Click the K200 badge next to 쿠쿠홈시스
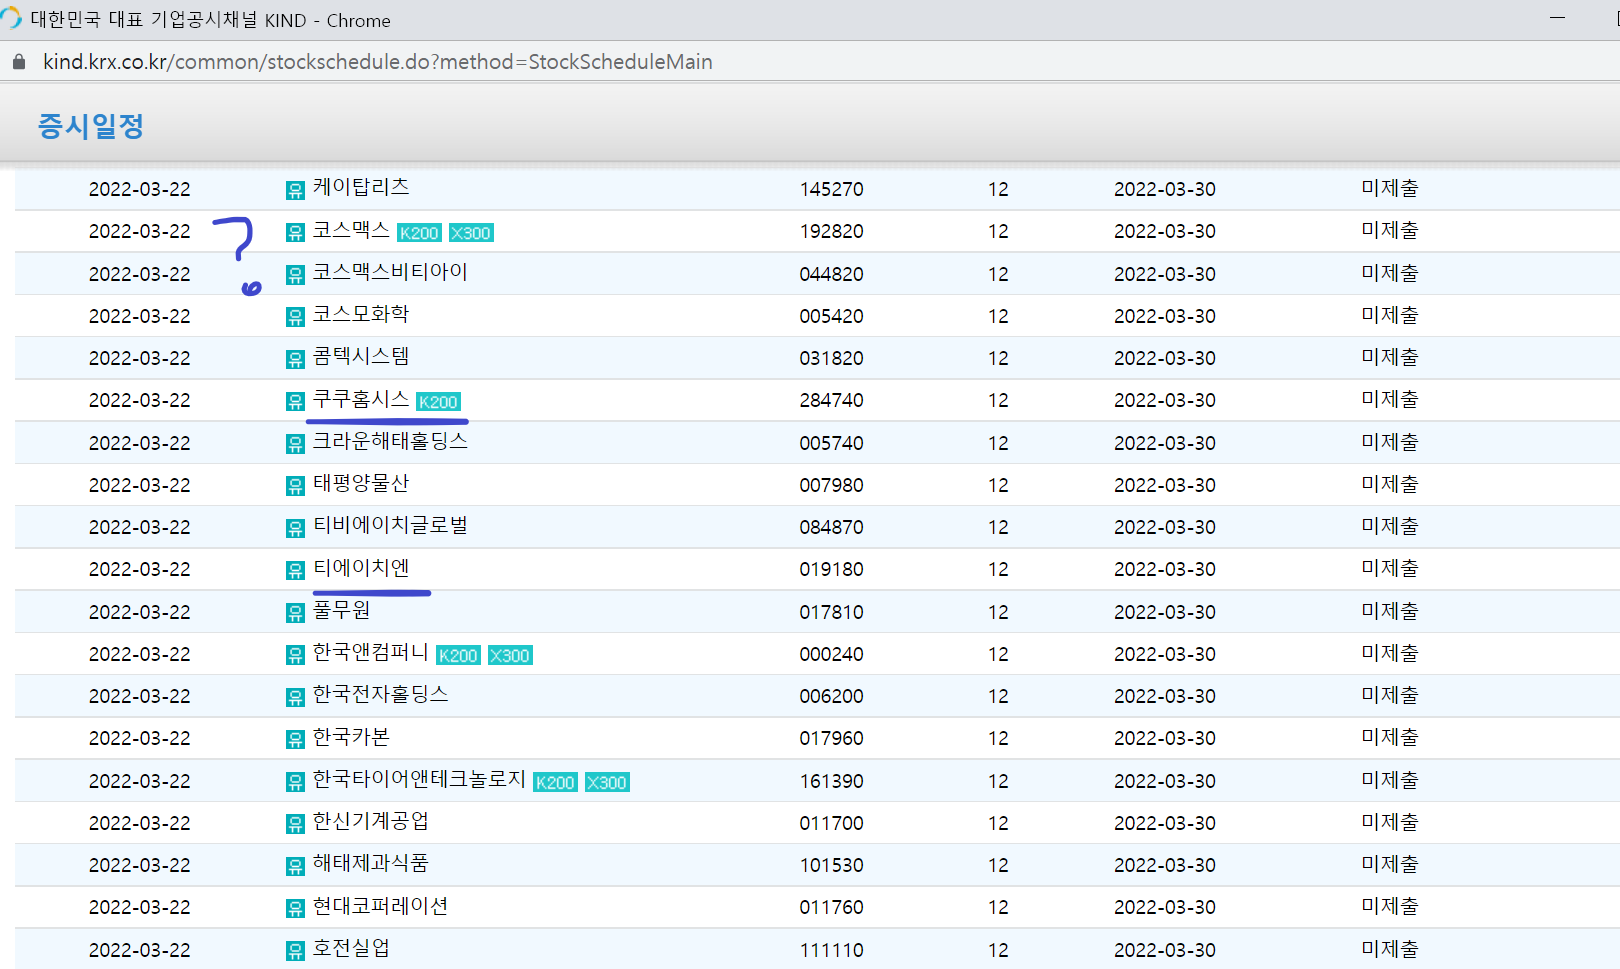1620x969 pixels. coord(438,402)
